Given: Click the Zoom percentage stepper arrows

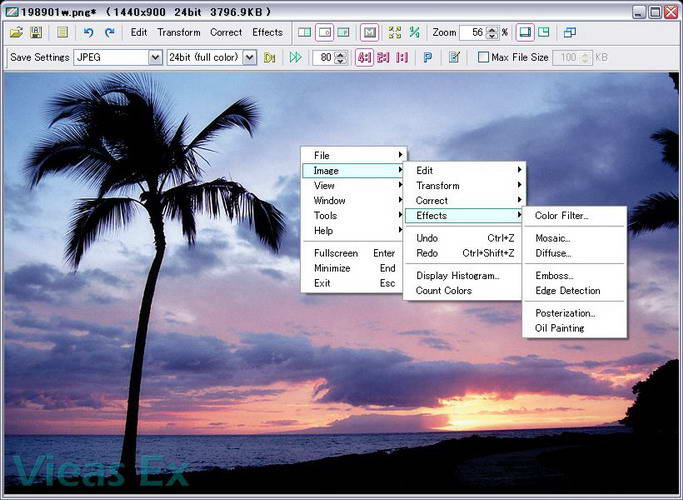Looking at the screenshot, I should [493, 33].
